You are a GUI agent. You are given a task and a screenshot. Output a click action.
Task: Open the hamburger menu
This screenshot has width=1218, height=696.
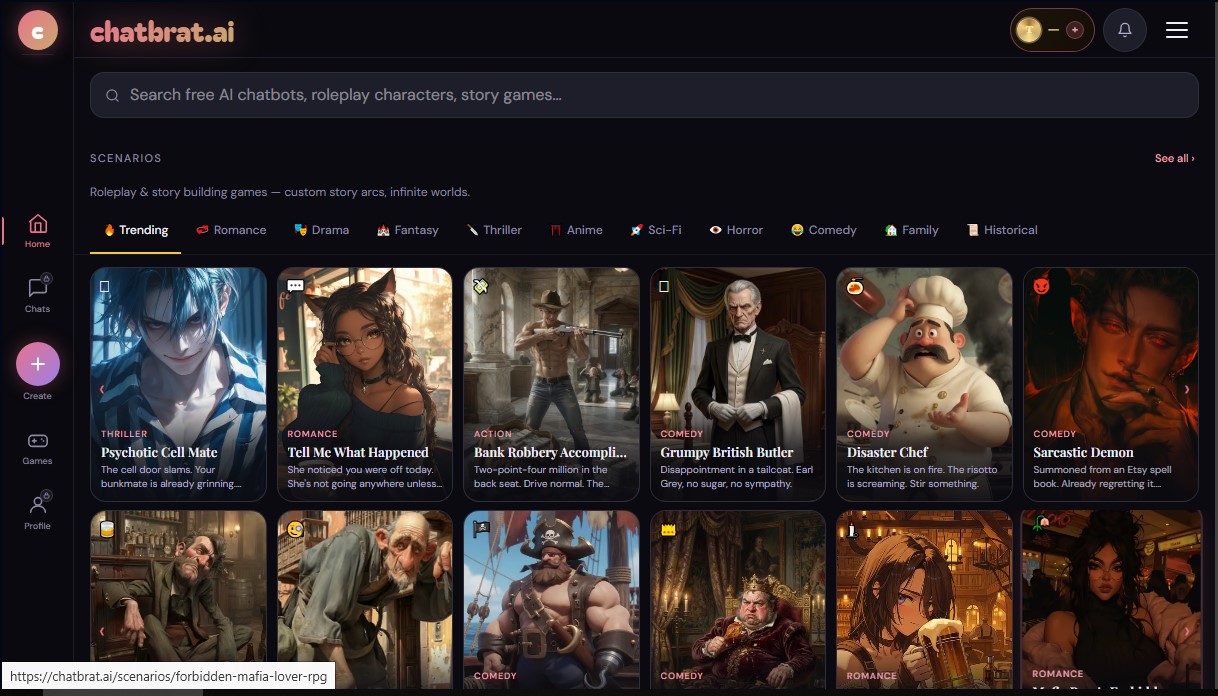pos(1177,30)
